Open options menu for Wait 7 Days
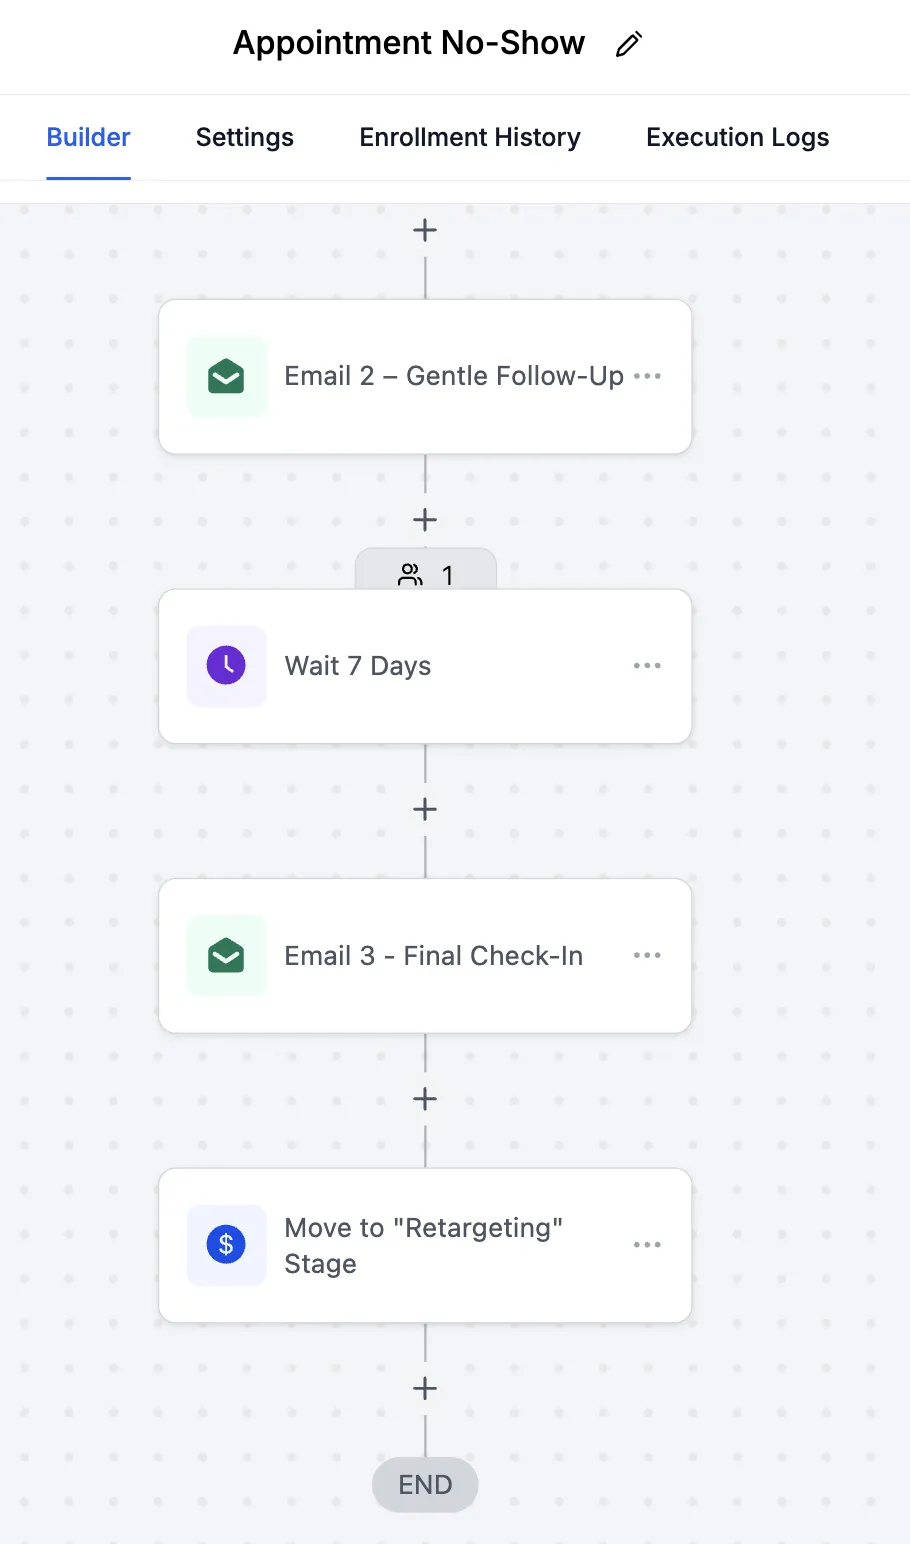910x1544 pixels. [647, 665]
